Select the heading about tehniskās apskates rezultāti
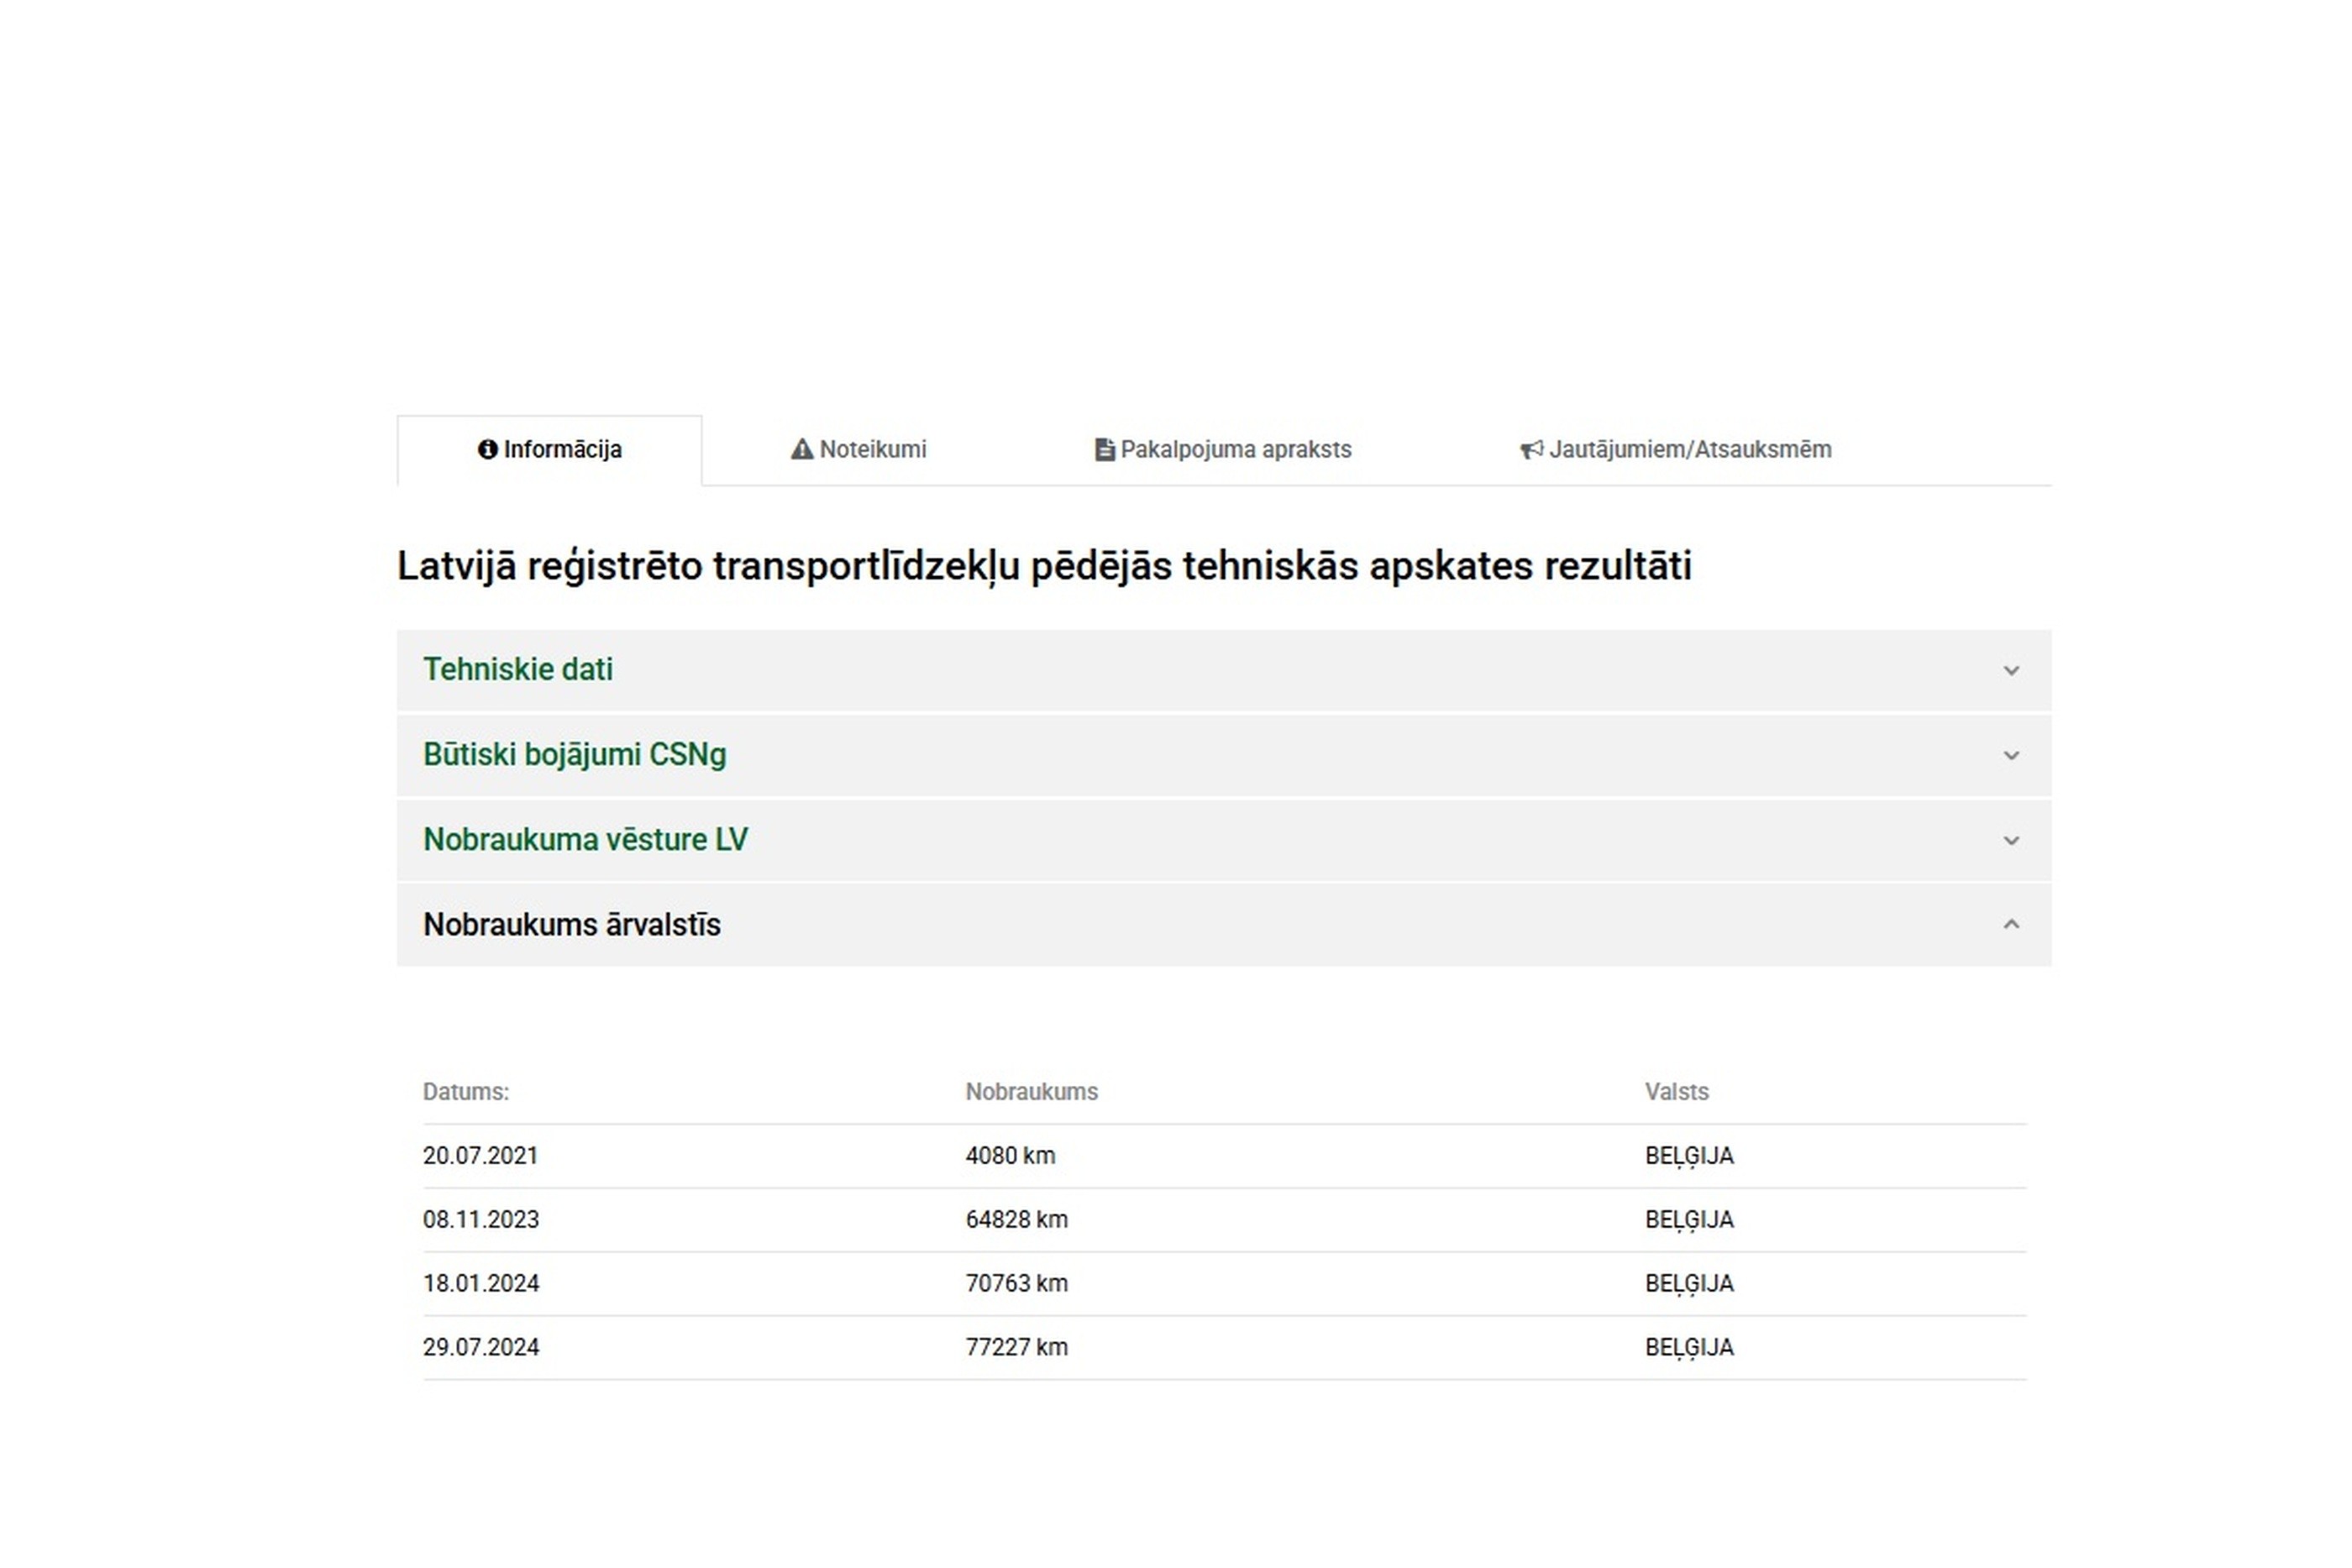Image resolution: width=2352 pixels, height=1568 pixels. click(x=1044, y=567)
